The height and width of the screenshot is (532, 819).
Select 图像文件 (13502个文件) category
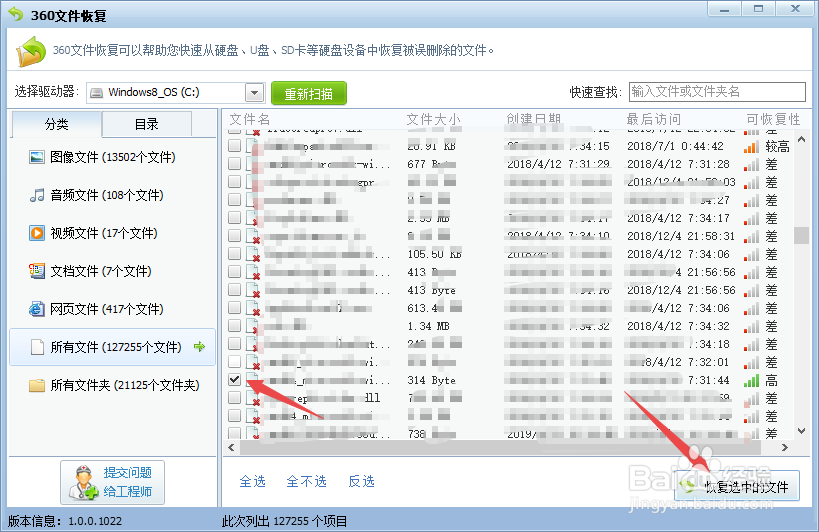click(x=112, y=157)
